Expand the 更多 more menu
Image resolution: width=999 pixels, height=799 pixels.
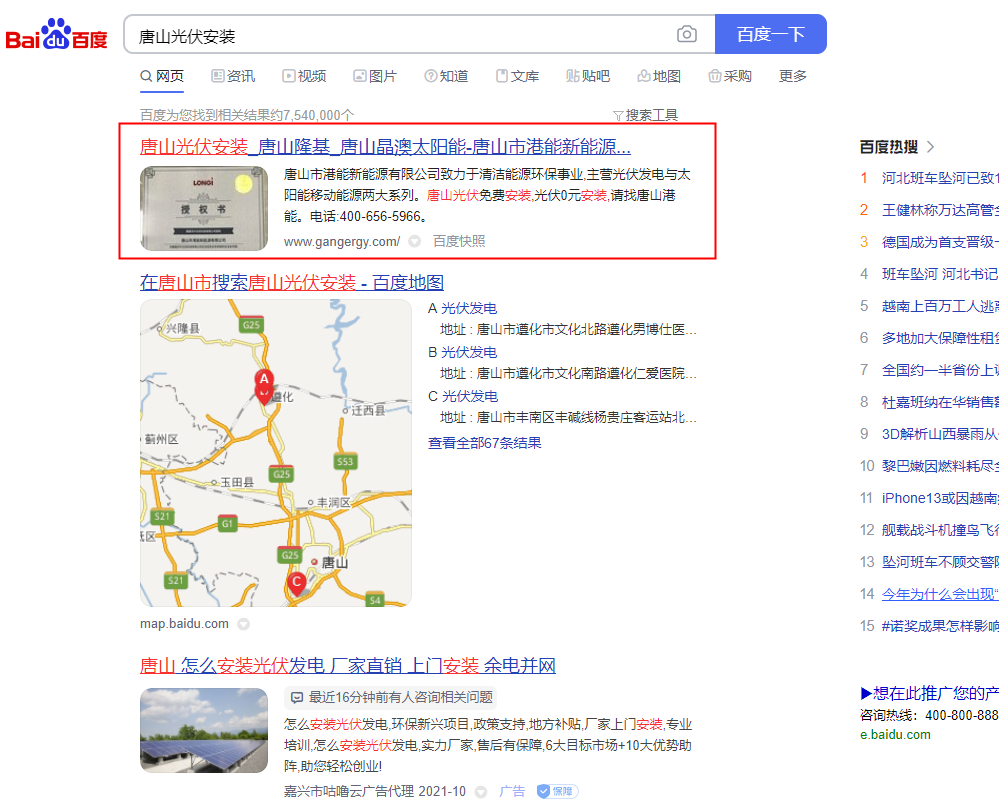point(792,76)
